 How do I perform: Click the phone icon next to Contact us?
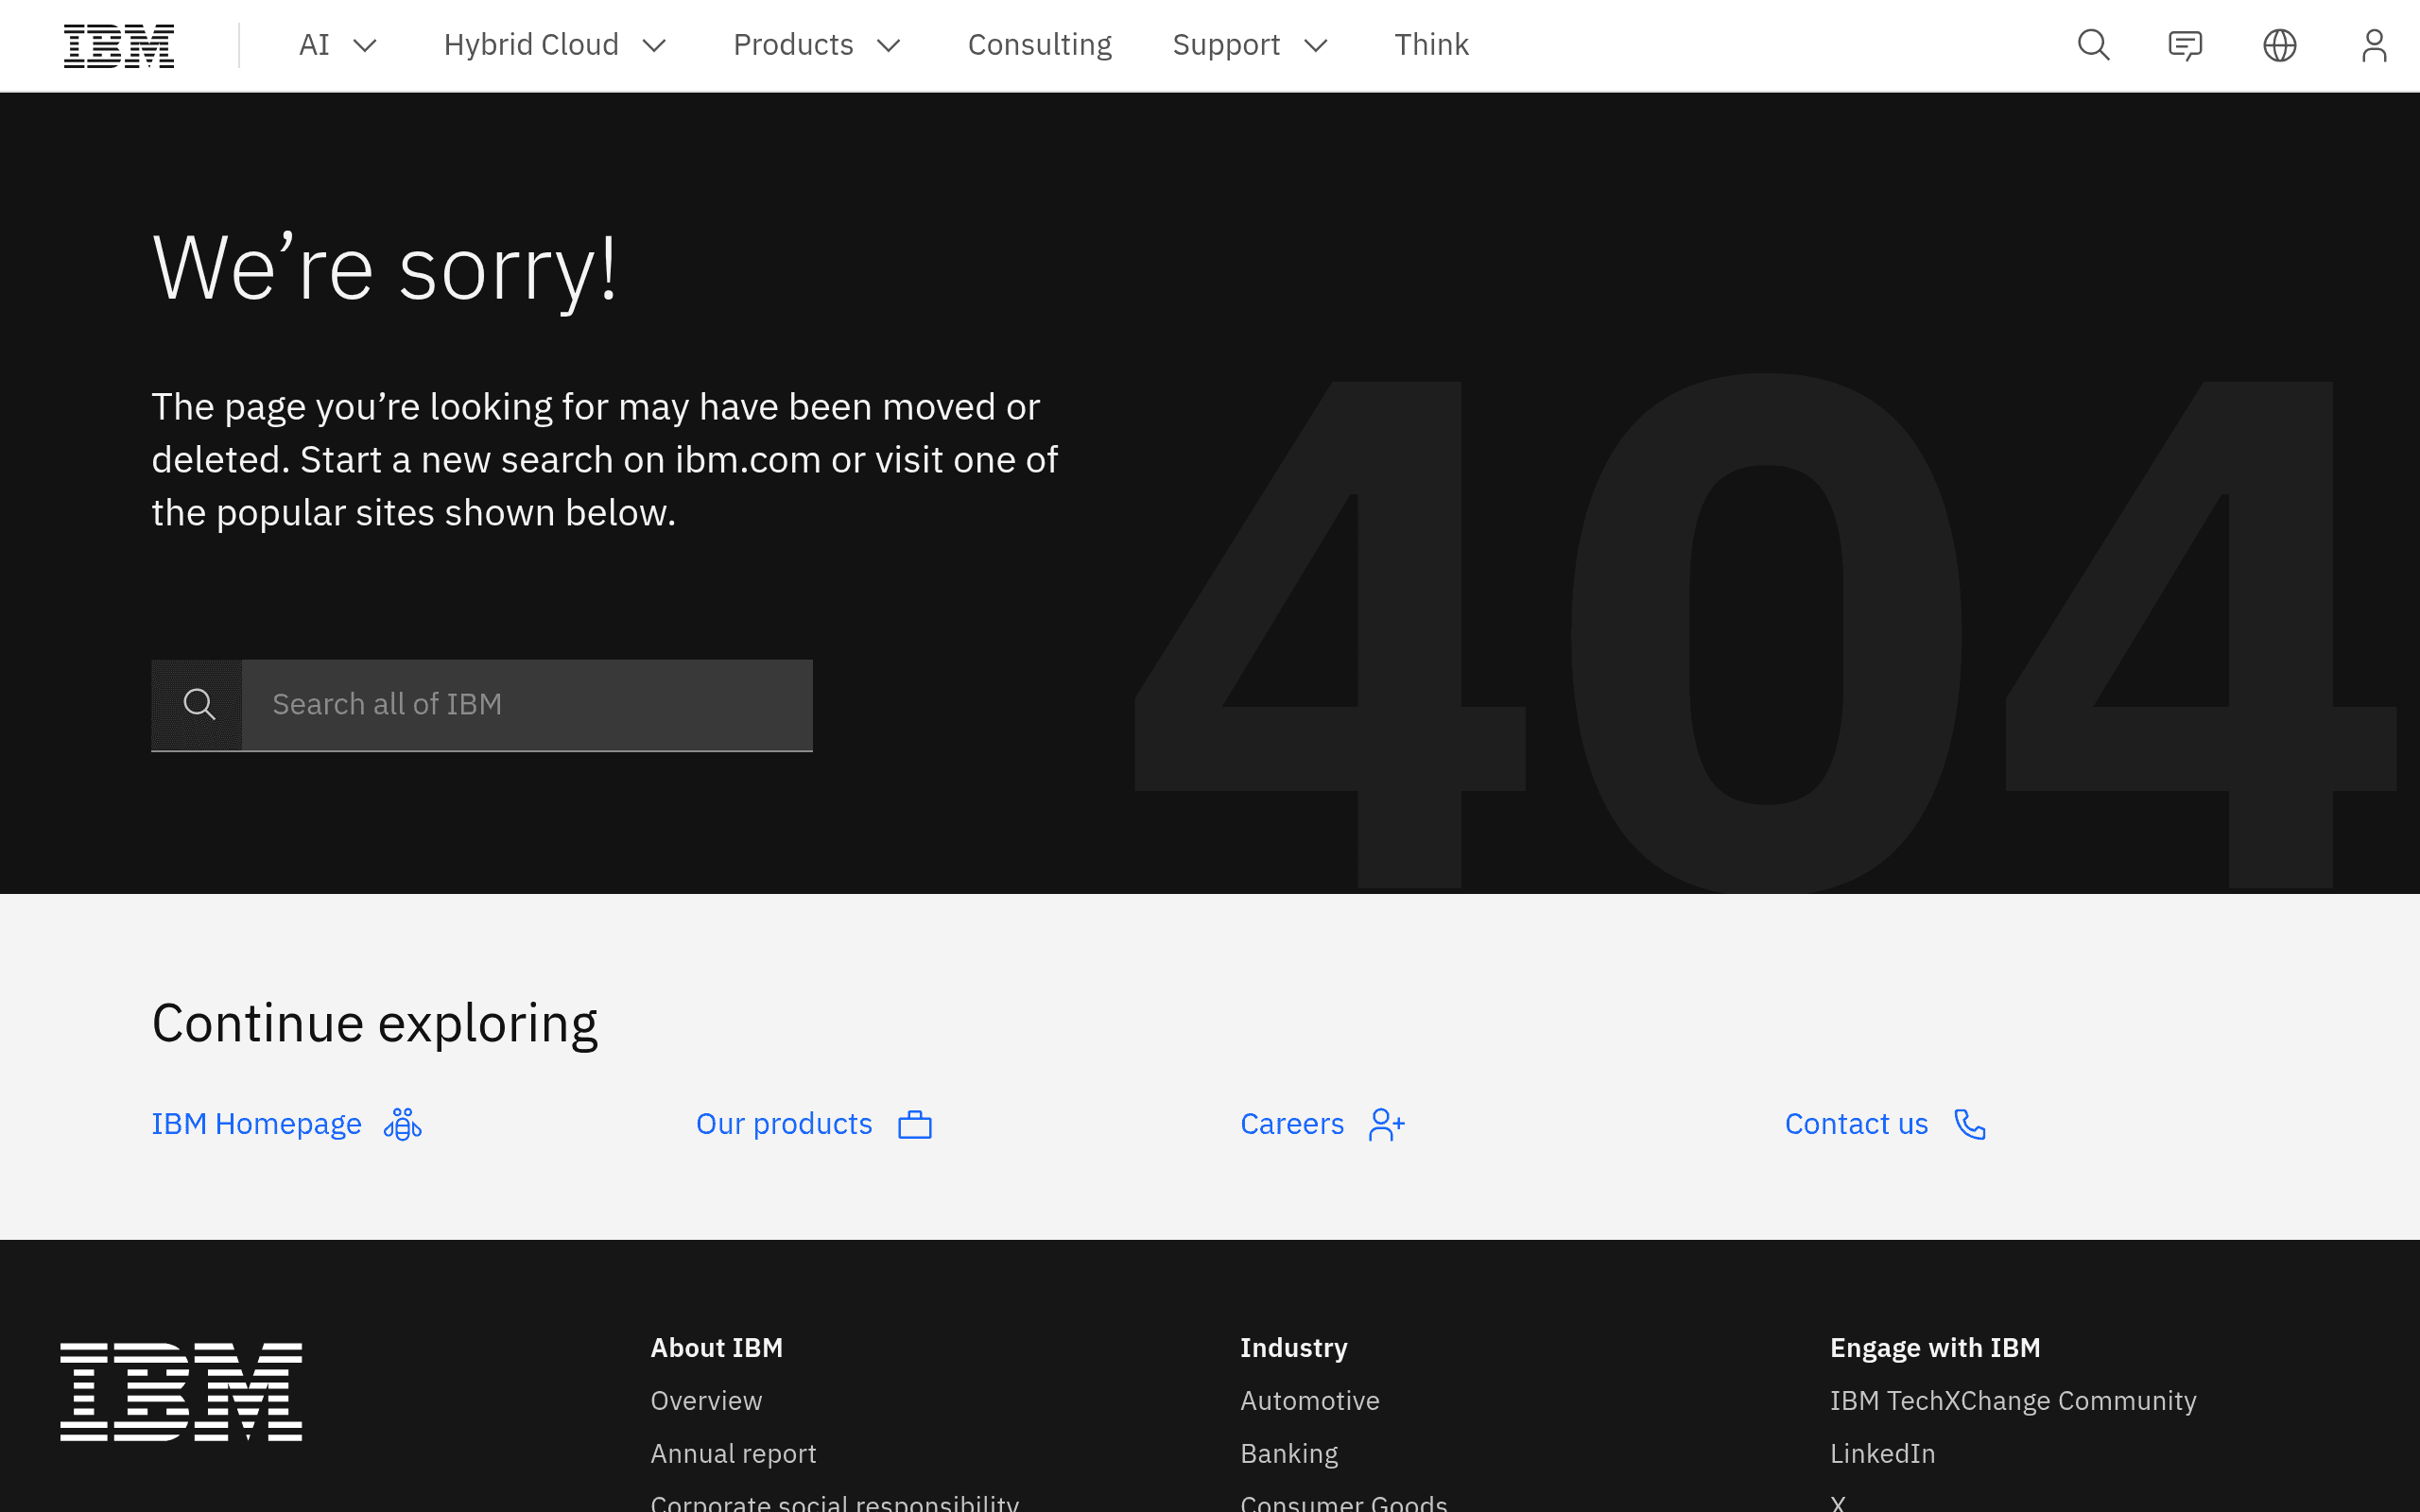coord(1970,1124)
